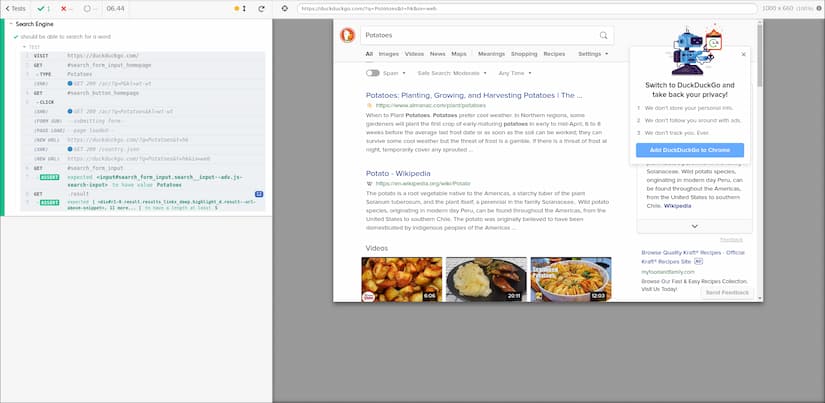Select the GET #search_form_input_homepage command
This screenshot has width=825, height=403.
[143, 65]
